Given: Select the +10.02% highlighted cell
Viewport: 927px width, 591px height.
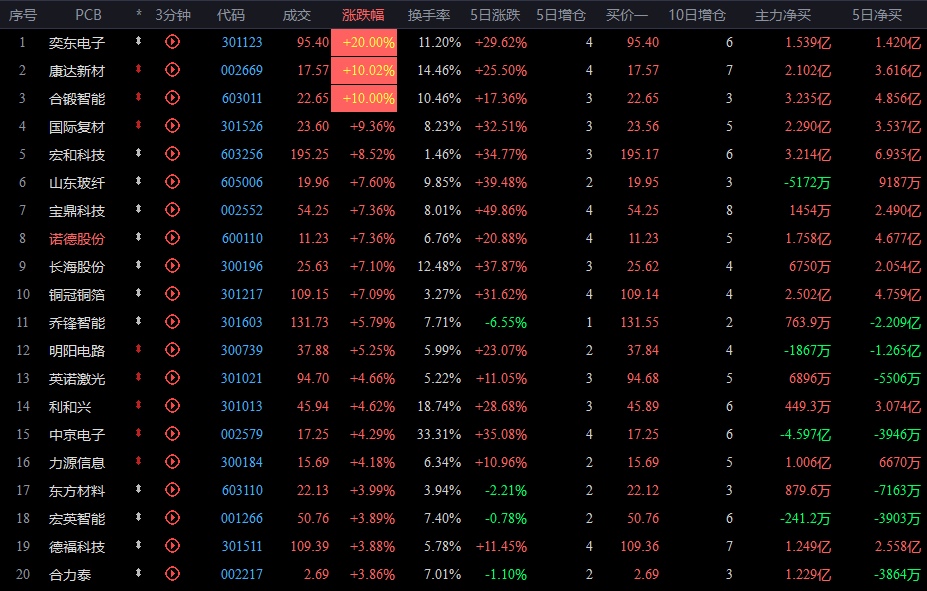Looking at the screenshot, I should (364, 70).
